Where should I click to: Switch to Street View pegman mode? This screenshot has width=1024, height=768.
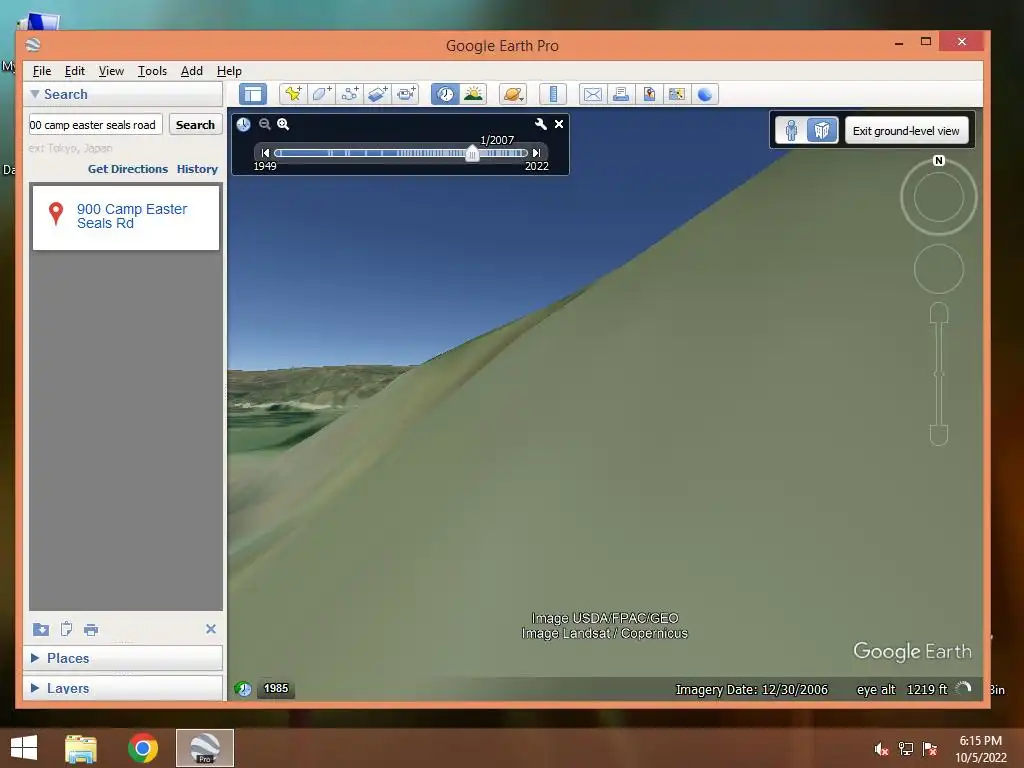pyautogui.click(x=792, y=131)
